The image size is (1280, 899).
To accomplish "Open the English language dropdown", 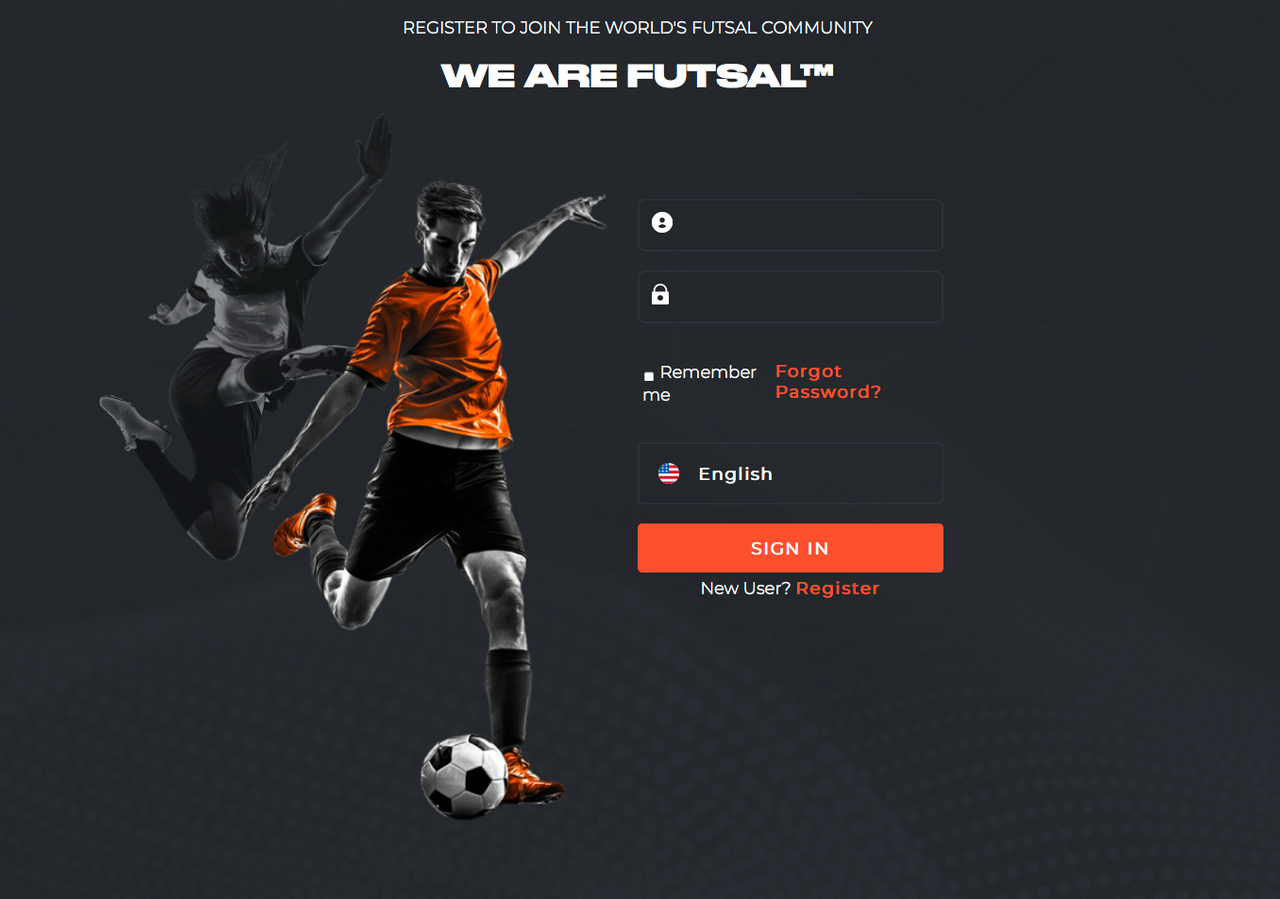I will pos(790,474).
